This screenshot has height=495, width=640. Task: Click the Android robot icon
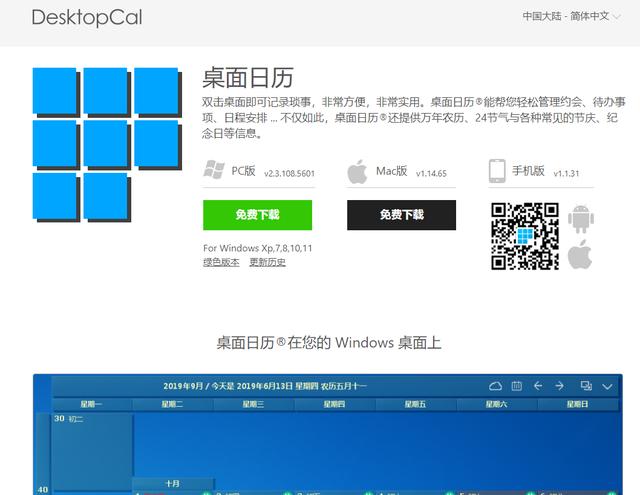click(x=581, y=219)
